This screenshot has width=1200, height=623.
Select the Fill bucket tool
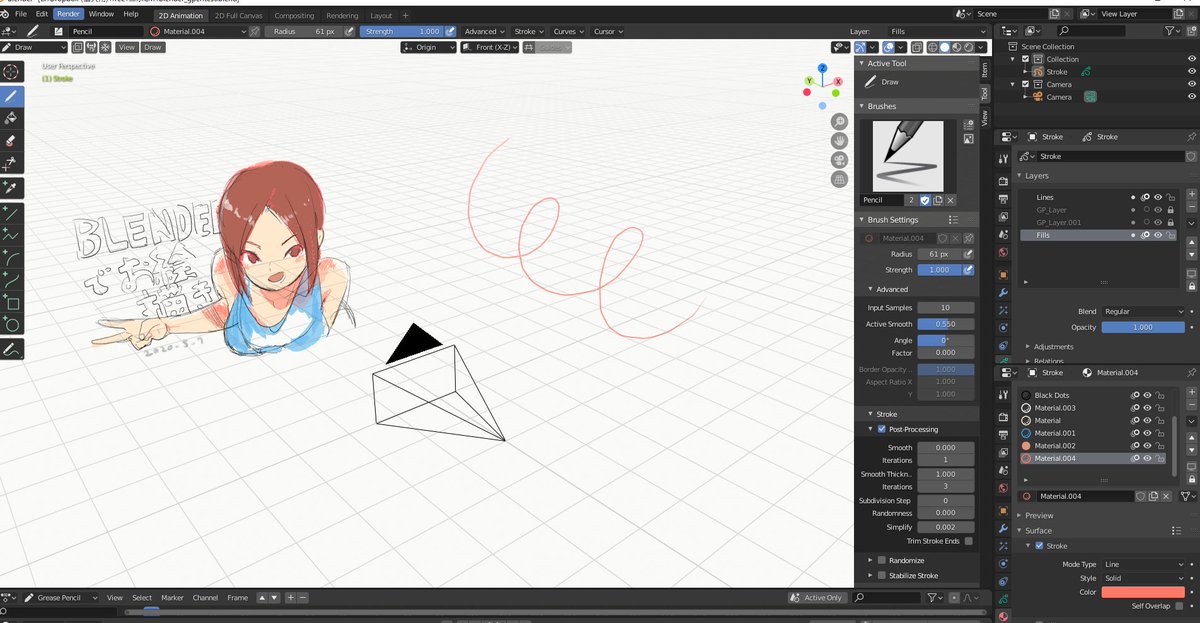(12, 119)
